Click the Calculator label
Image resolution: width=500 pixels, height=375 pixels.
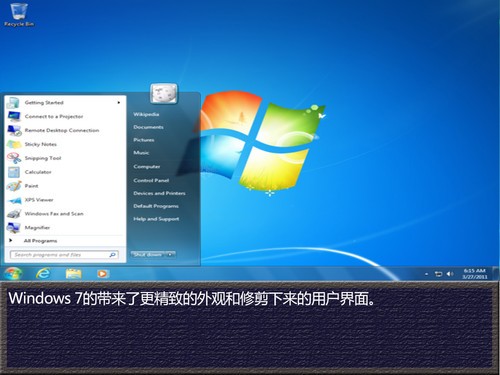(38, 172)
